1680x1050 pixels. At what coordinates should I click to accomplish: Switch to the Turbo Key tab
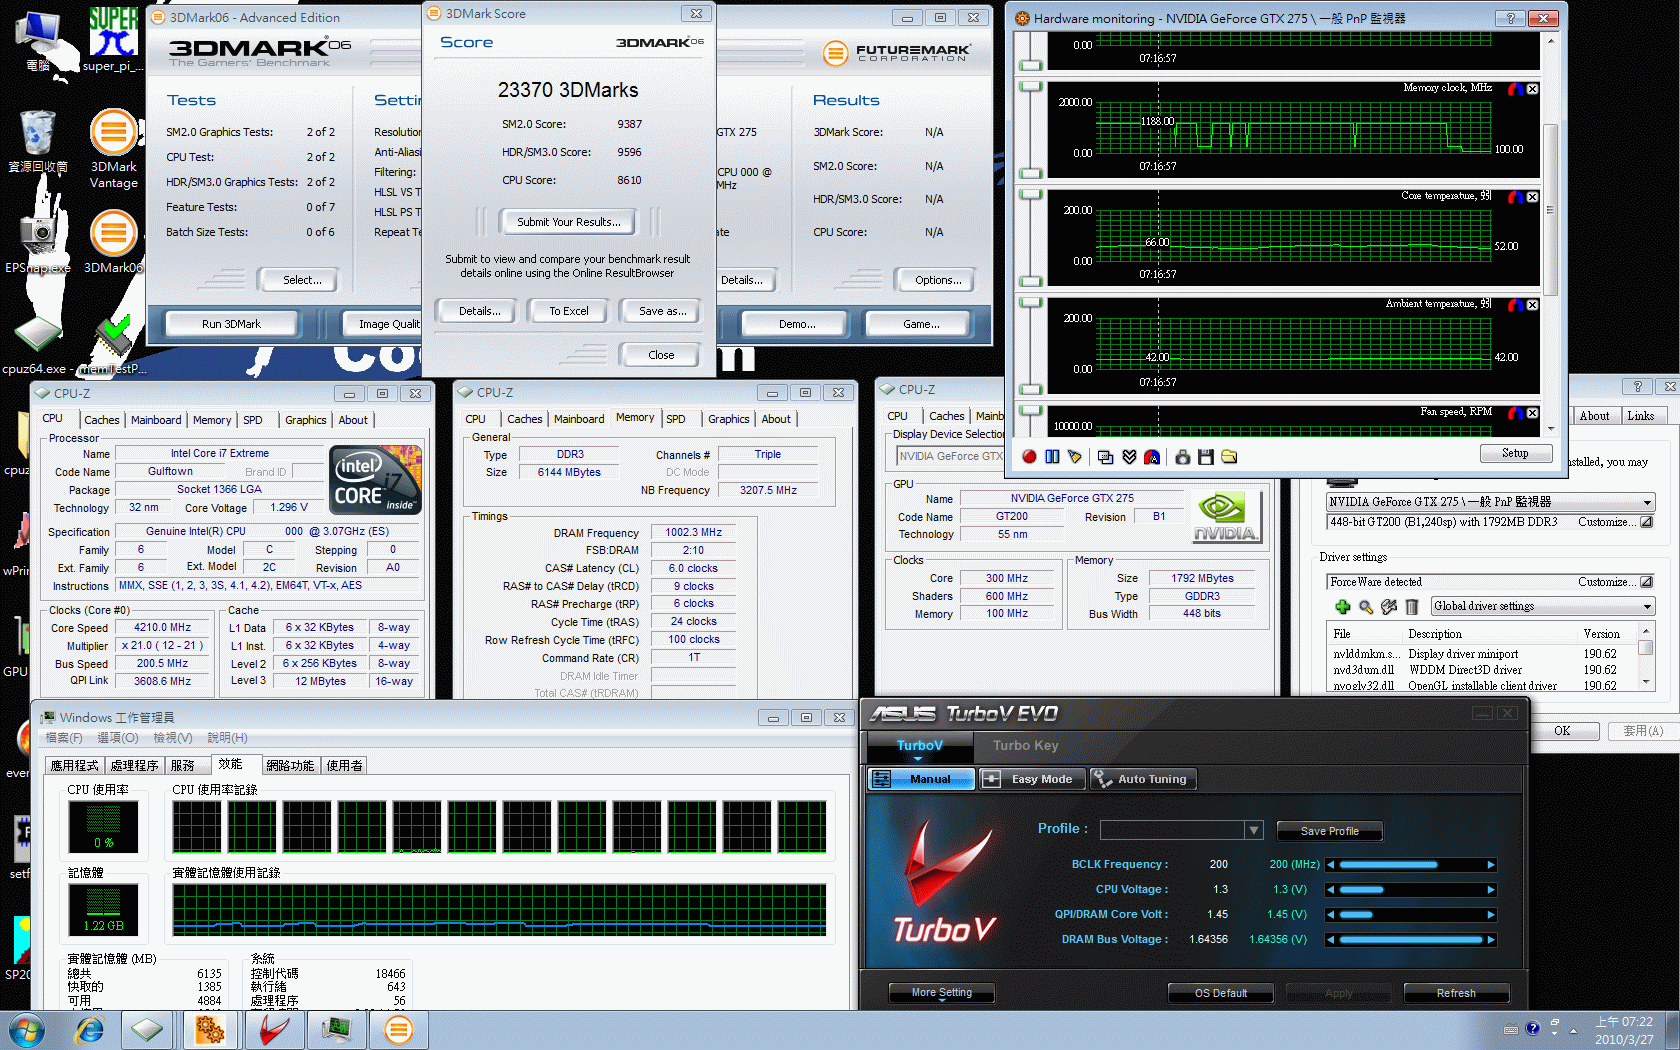pyautogui.click(x=1025, y=745)
